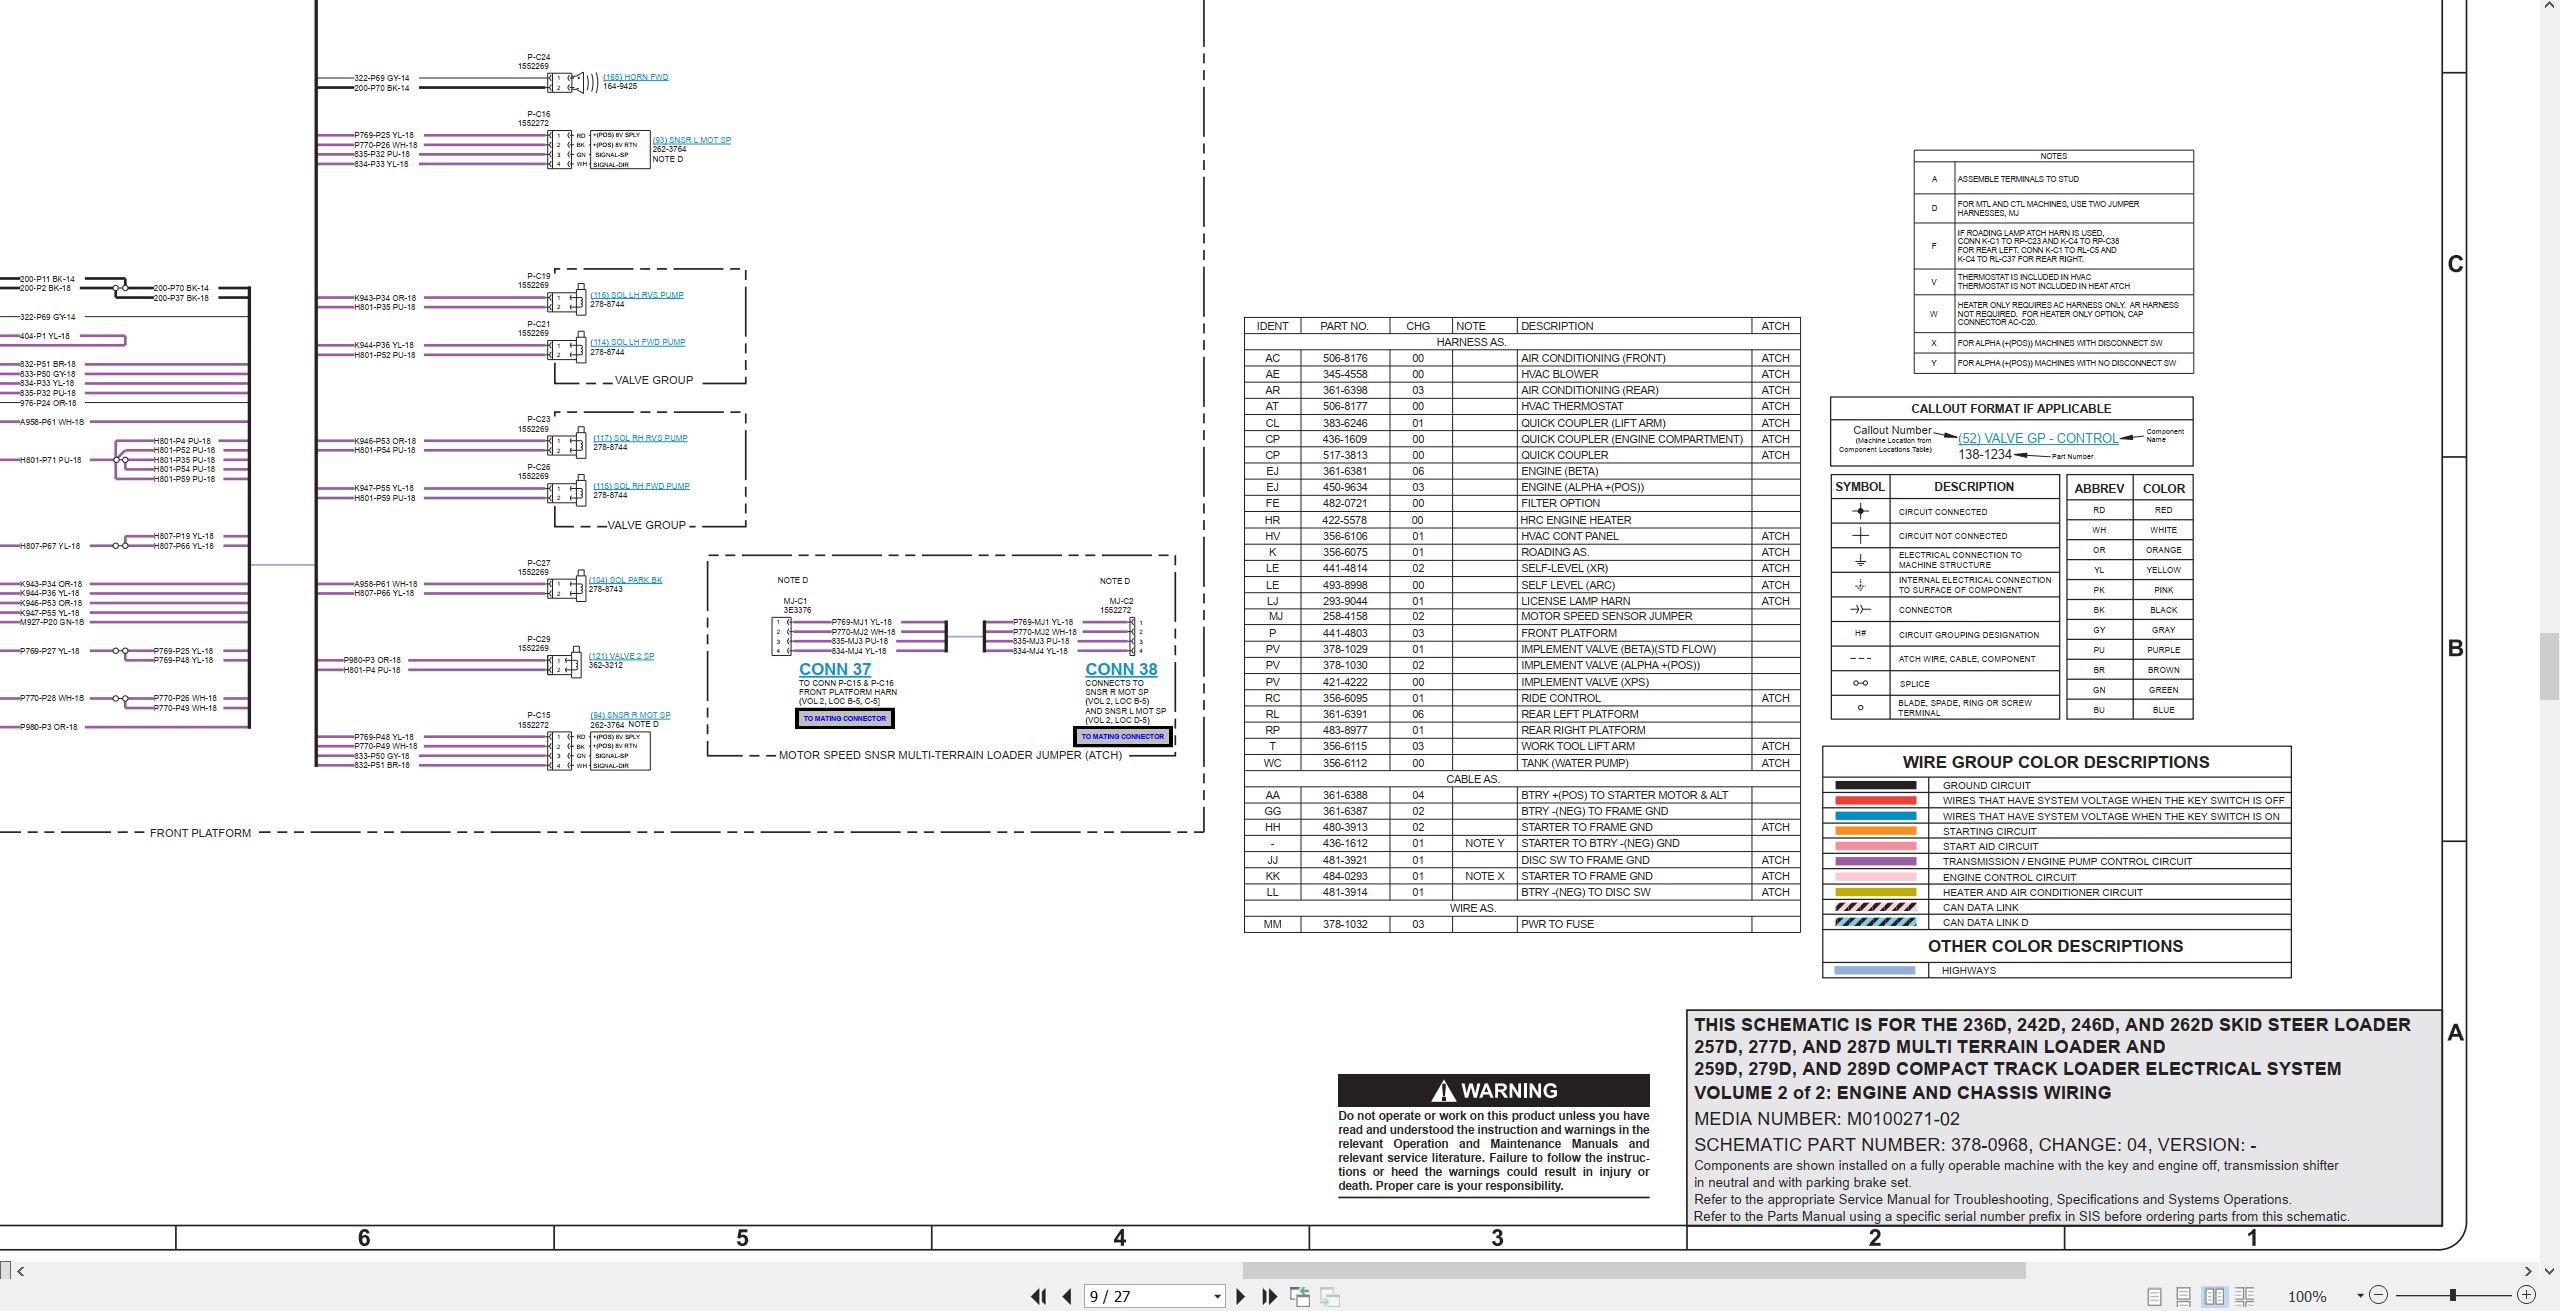Click the NOTES table header
Screen dimensions: 2560x1311
[2053, 156]
